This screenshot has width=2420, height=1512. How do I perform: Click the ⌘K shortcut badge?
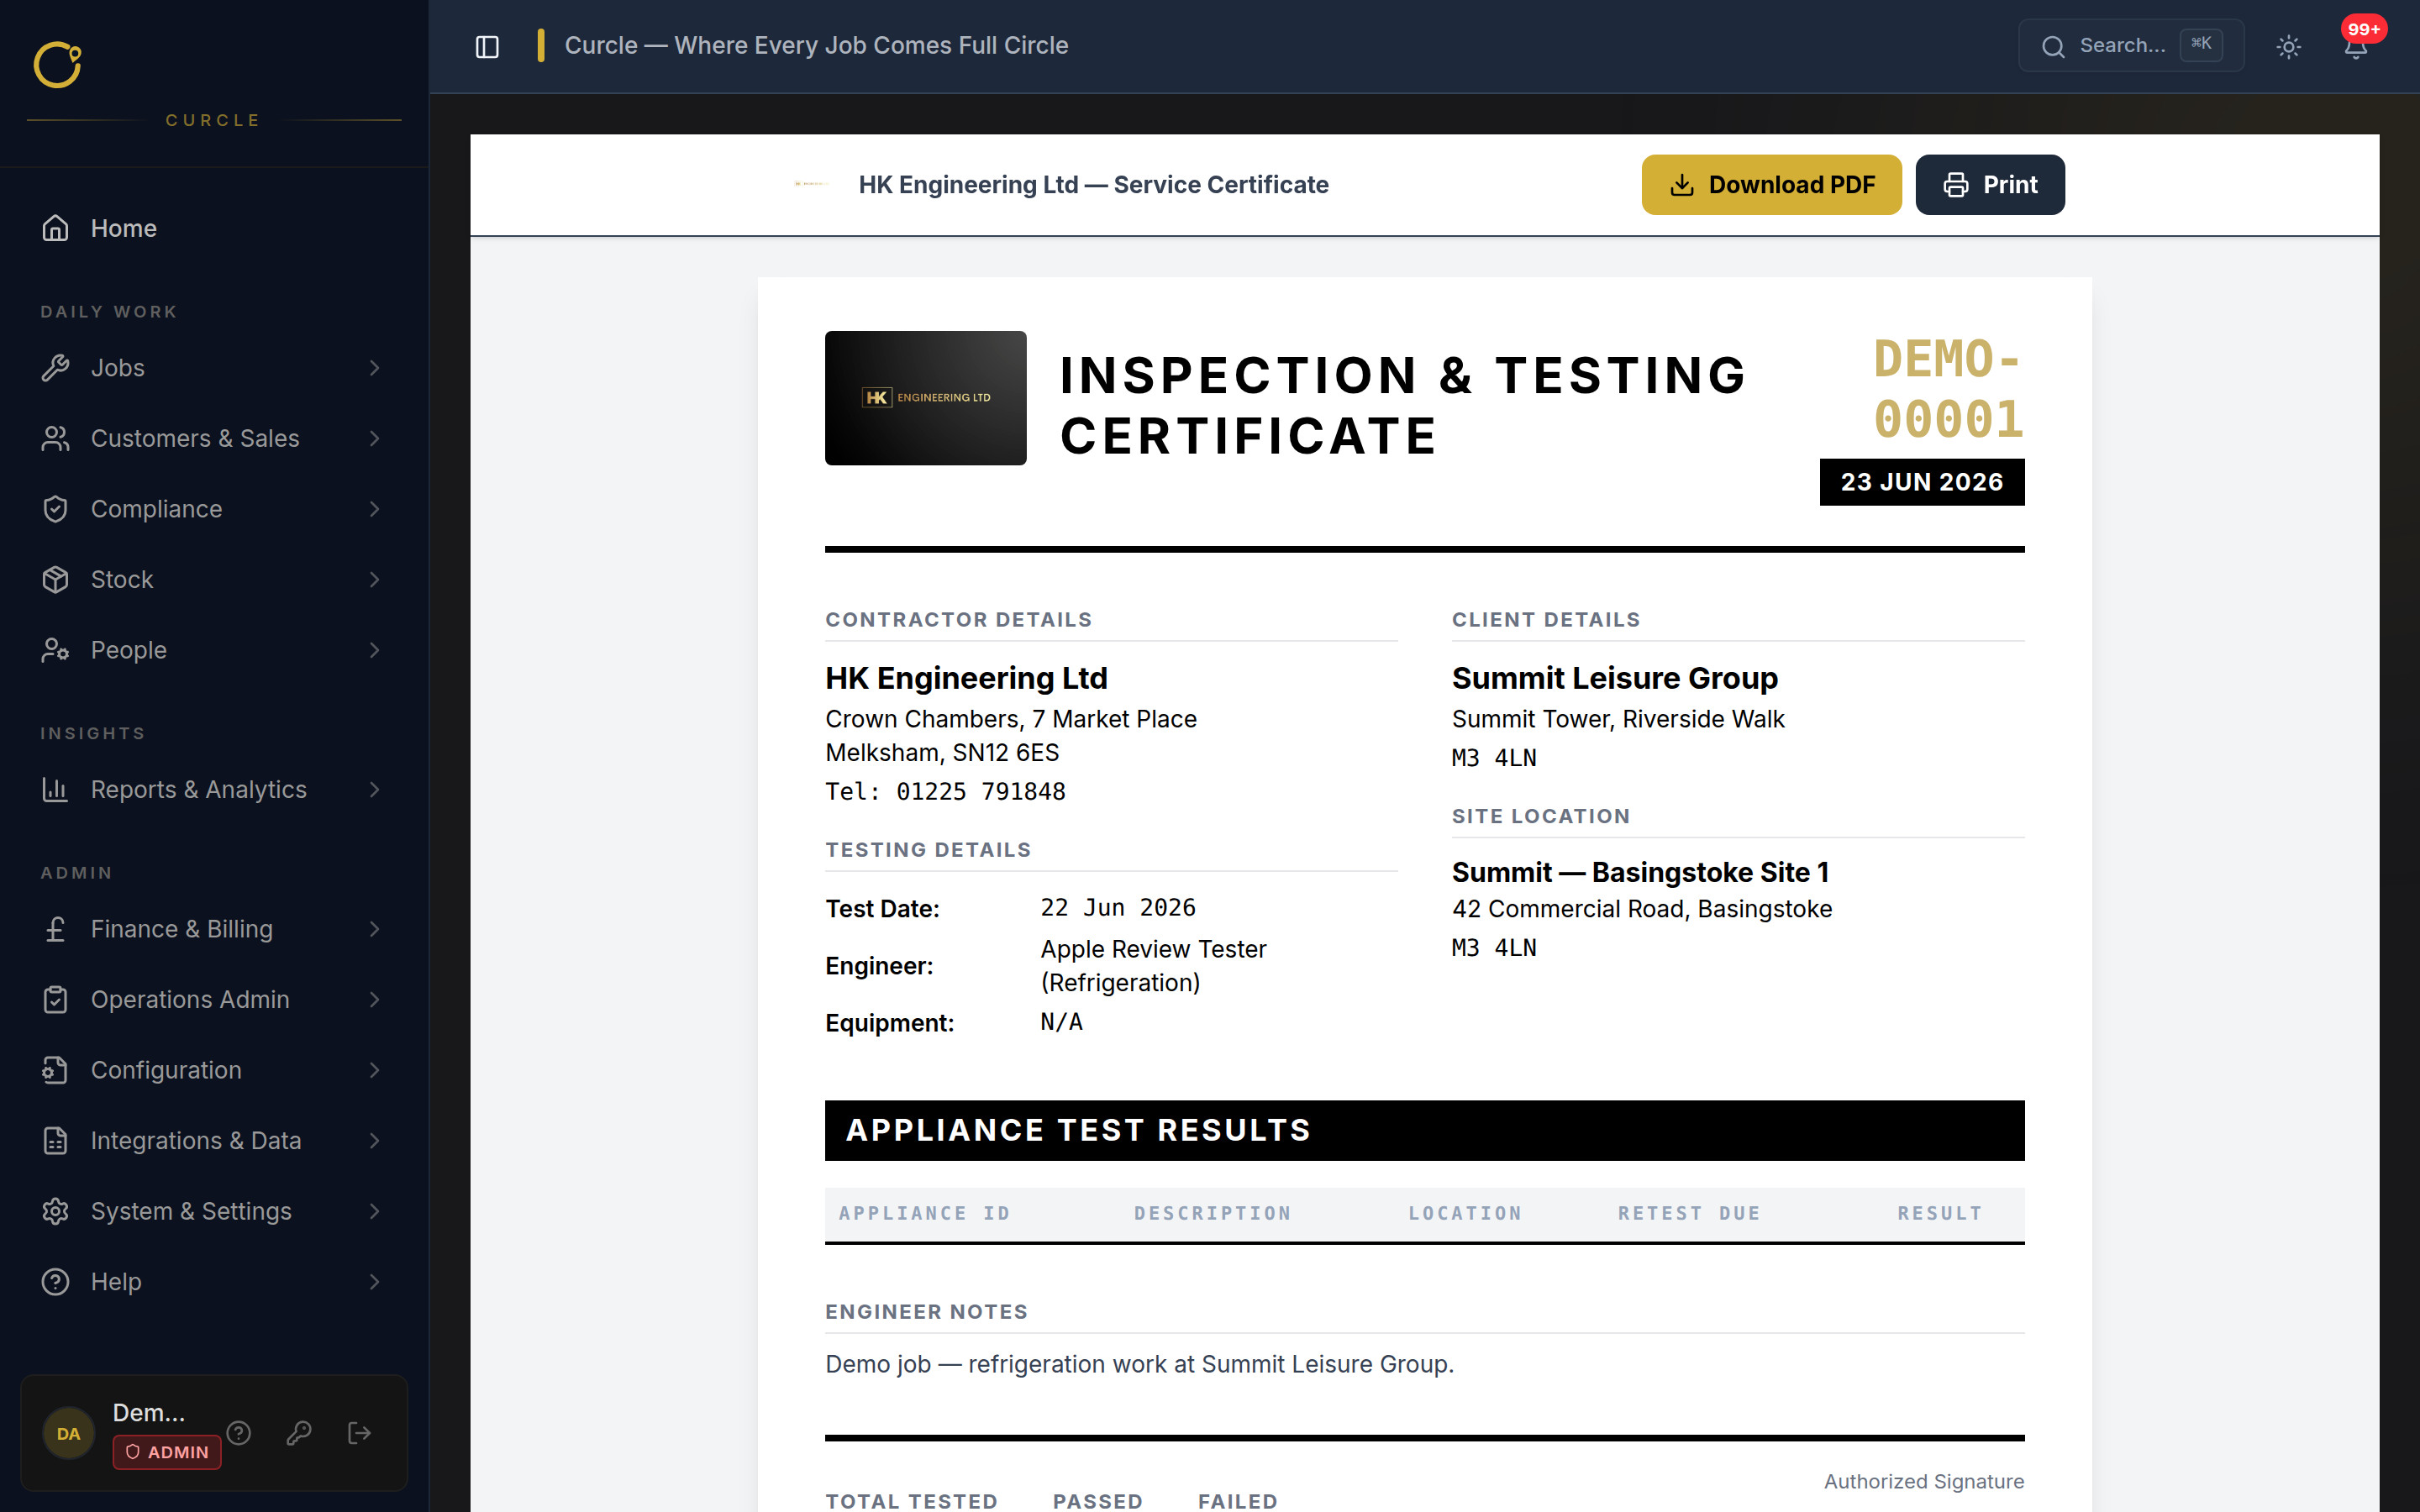click(x=2201, y=44)
